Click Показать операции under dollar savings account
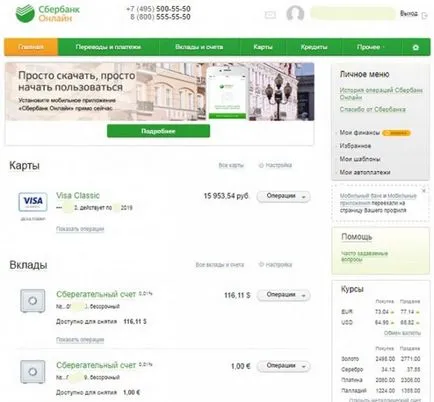 coord(80,340)
